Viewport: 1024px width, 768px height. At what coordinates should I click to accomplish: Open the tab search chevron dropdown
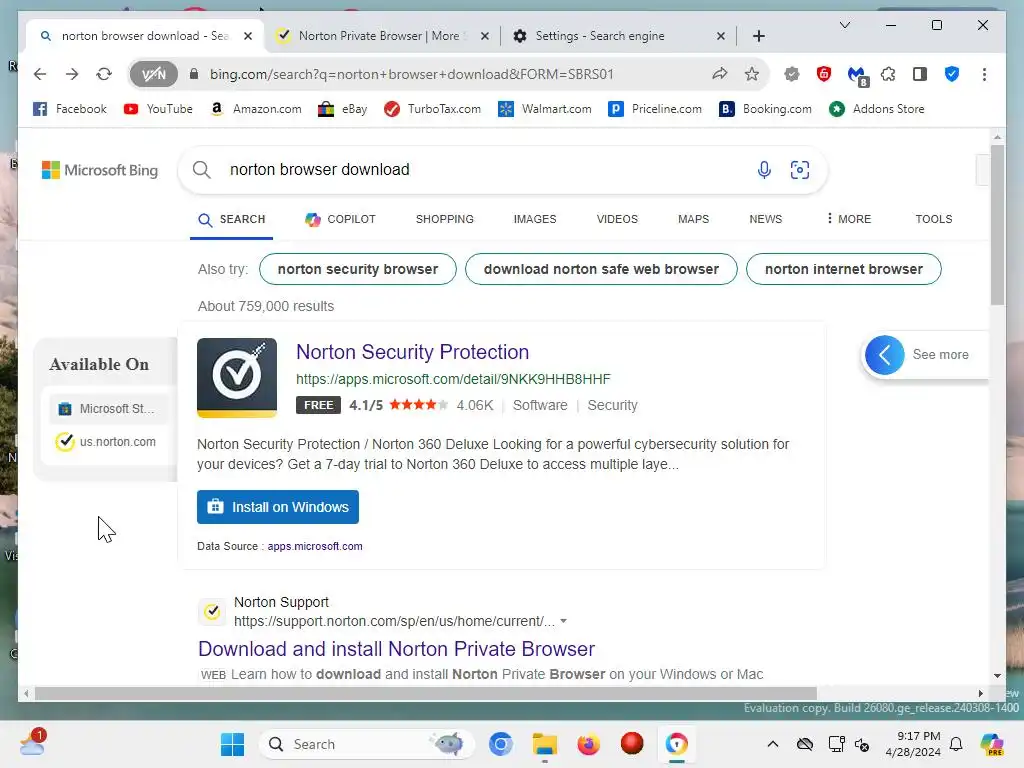(x=844, y=25)
